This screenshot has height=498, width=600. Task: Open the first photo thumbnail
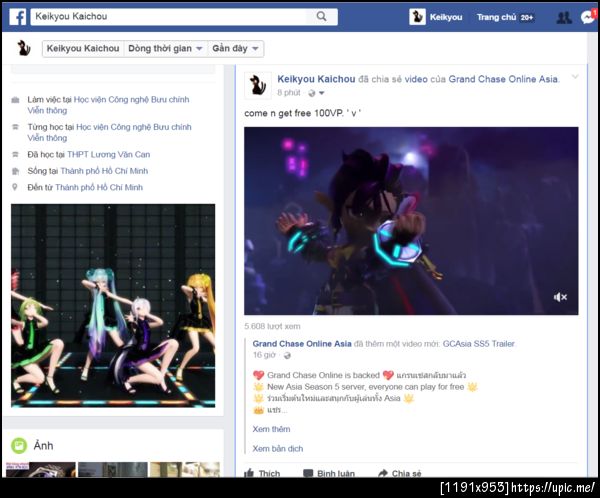point(41,470)
